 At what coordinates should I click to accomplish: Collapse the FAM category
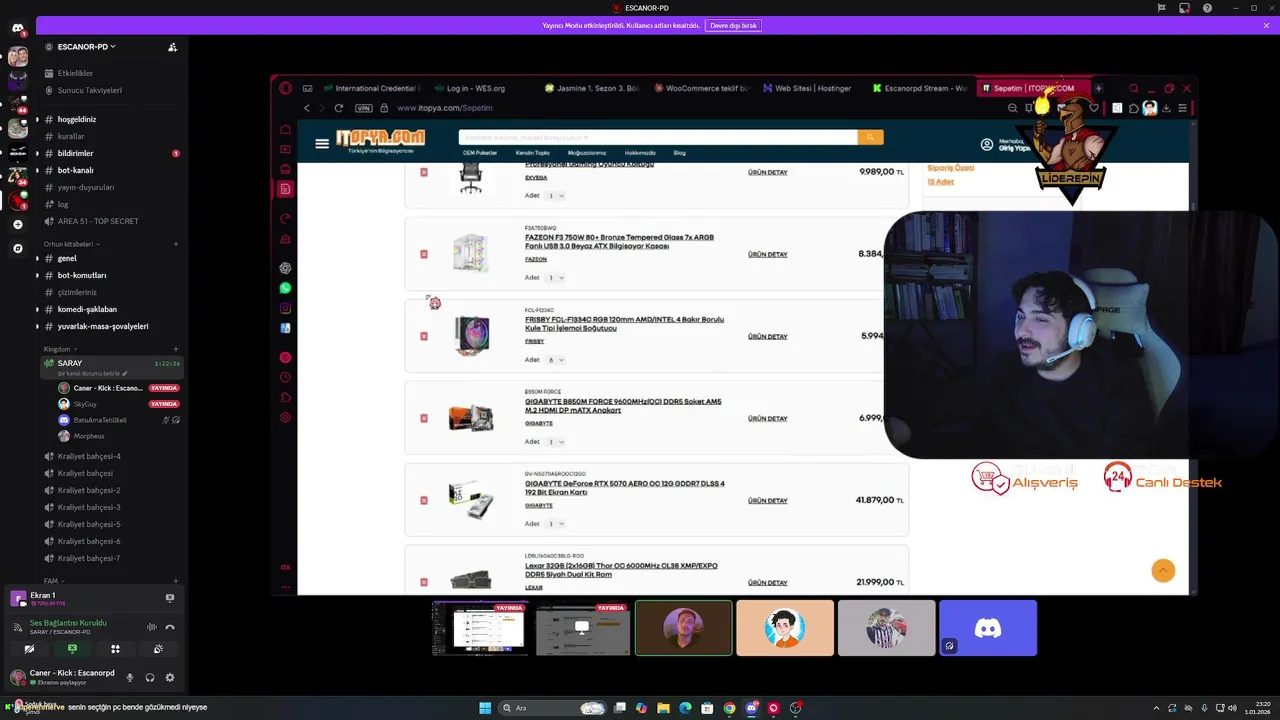click(x=52, y=581)
